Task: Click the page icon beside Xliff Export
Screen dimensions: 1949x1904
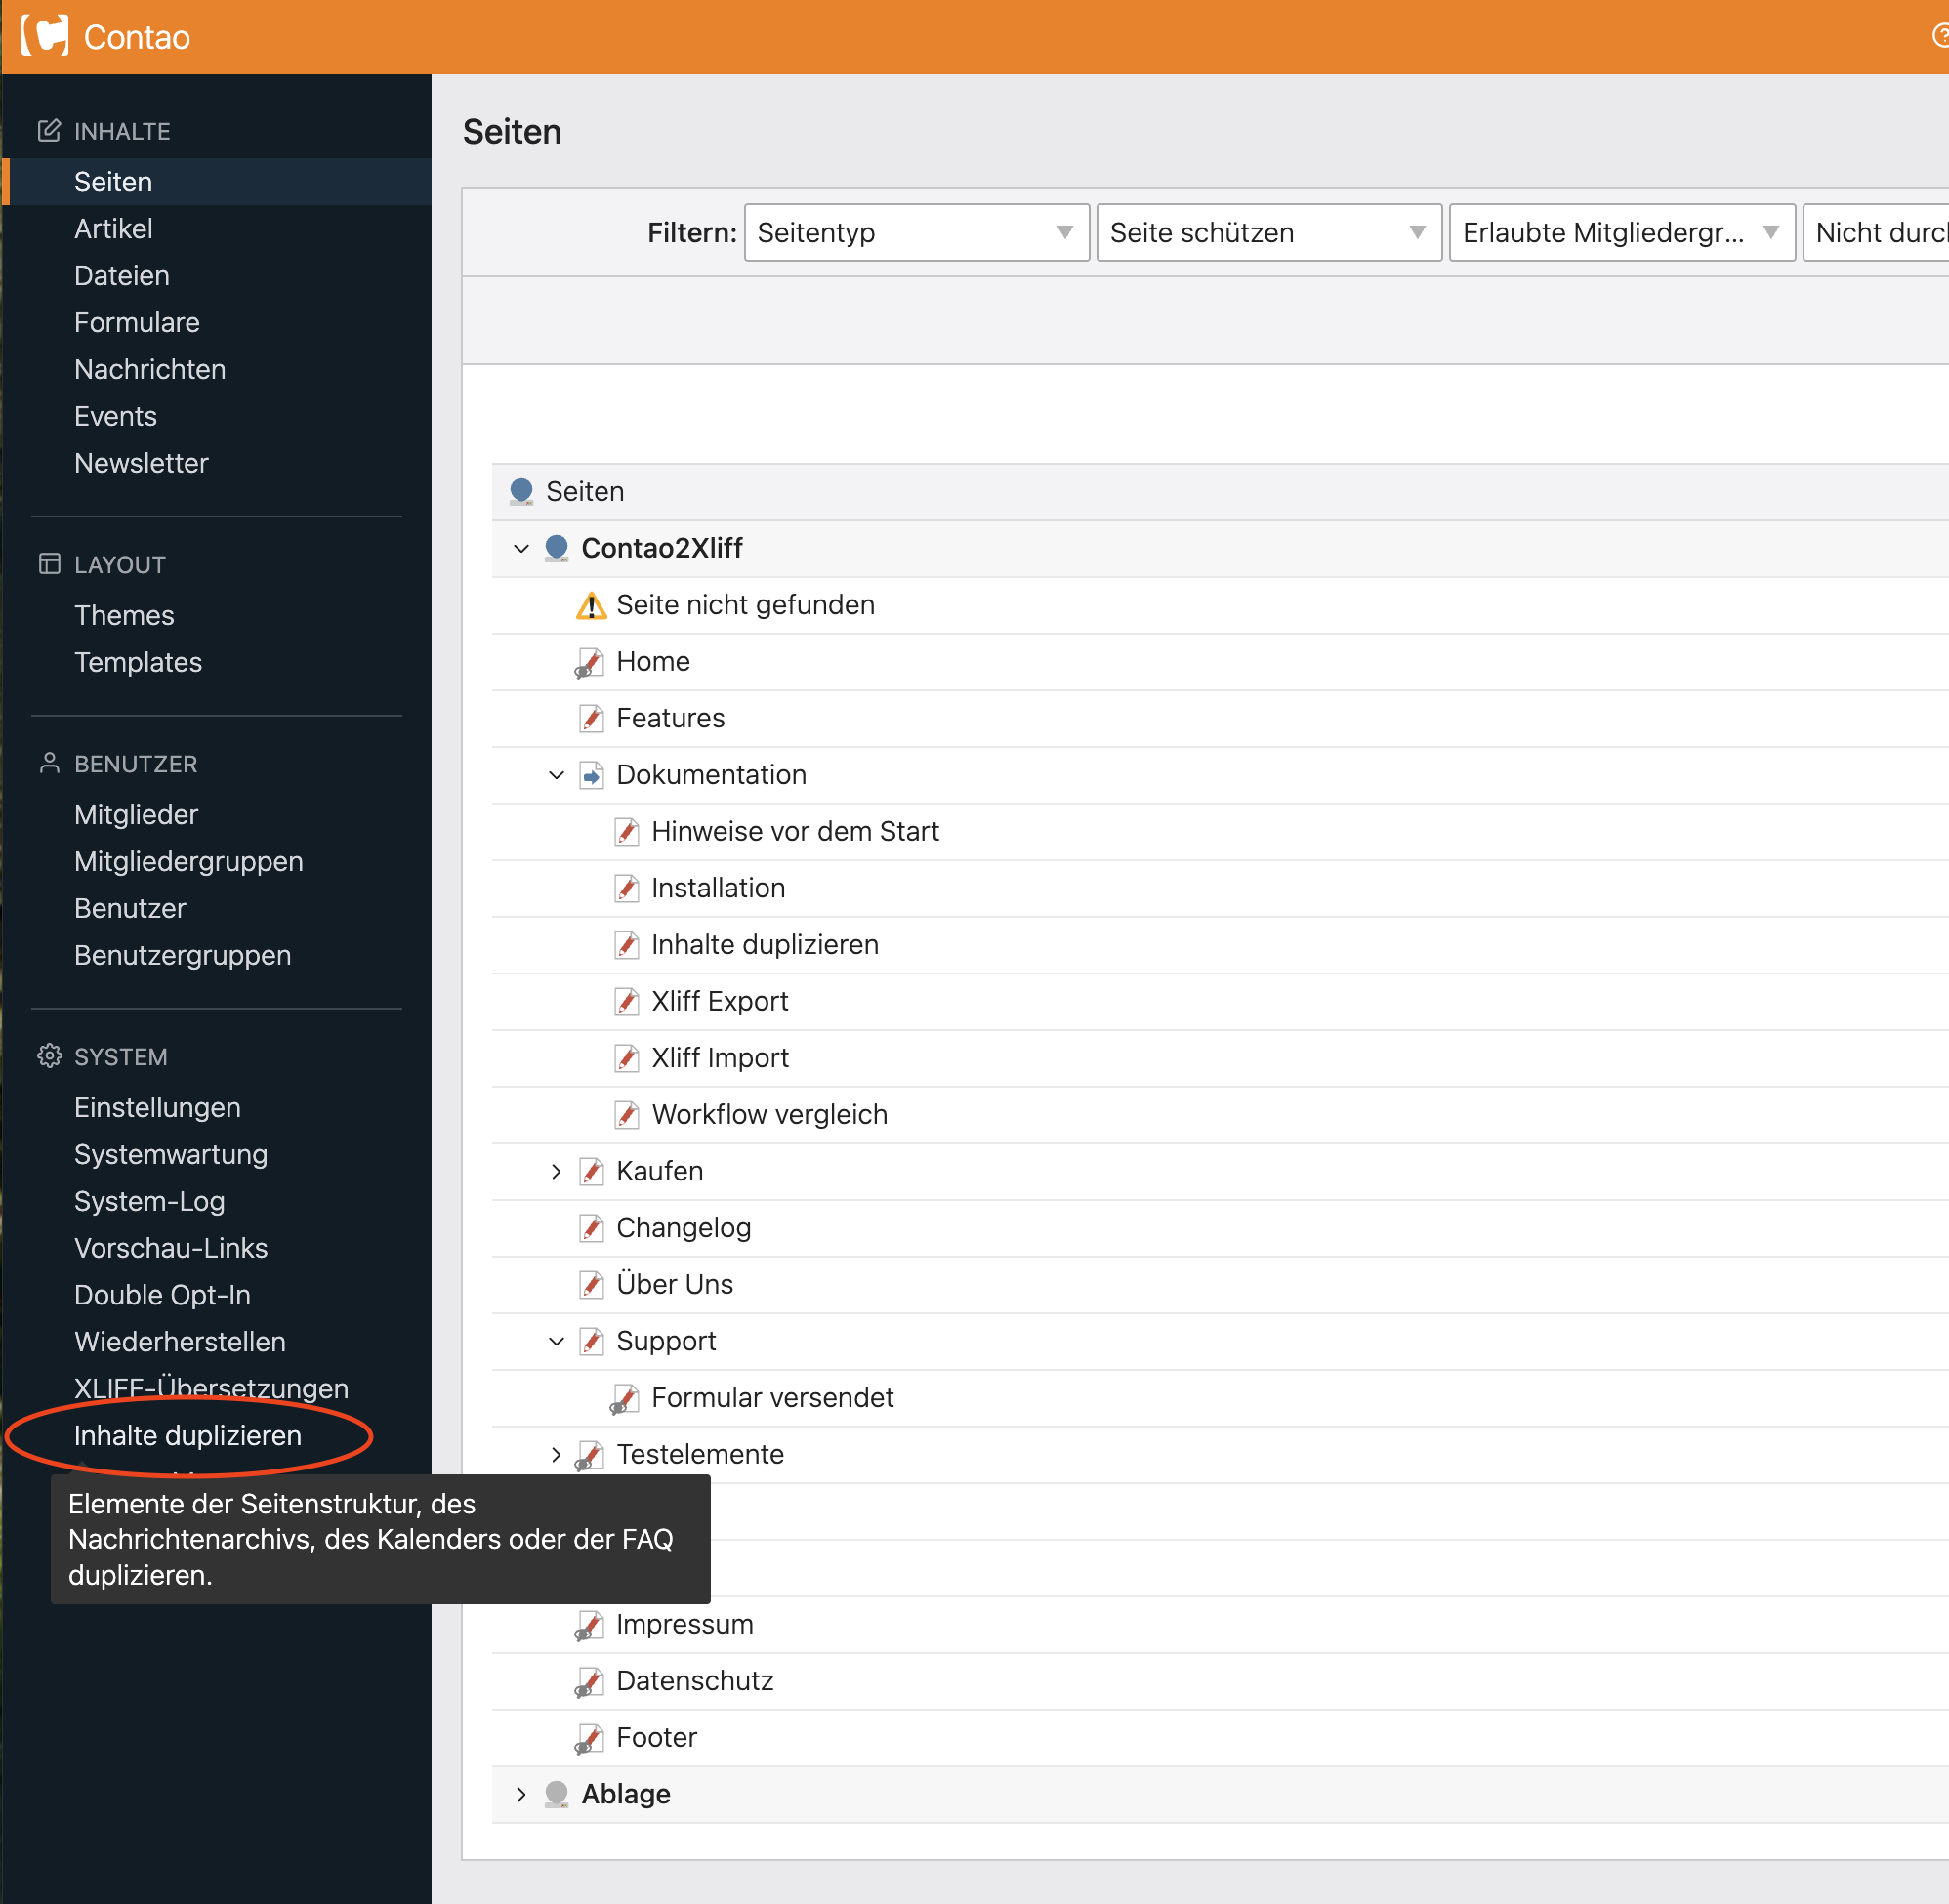Action: coord(627,1001)
